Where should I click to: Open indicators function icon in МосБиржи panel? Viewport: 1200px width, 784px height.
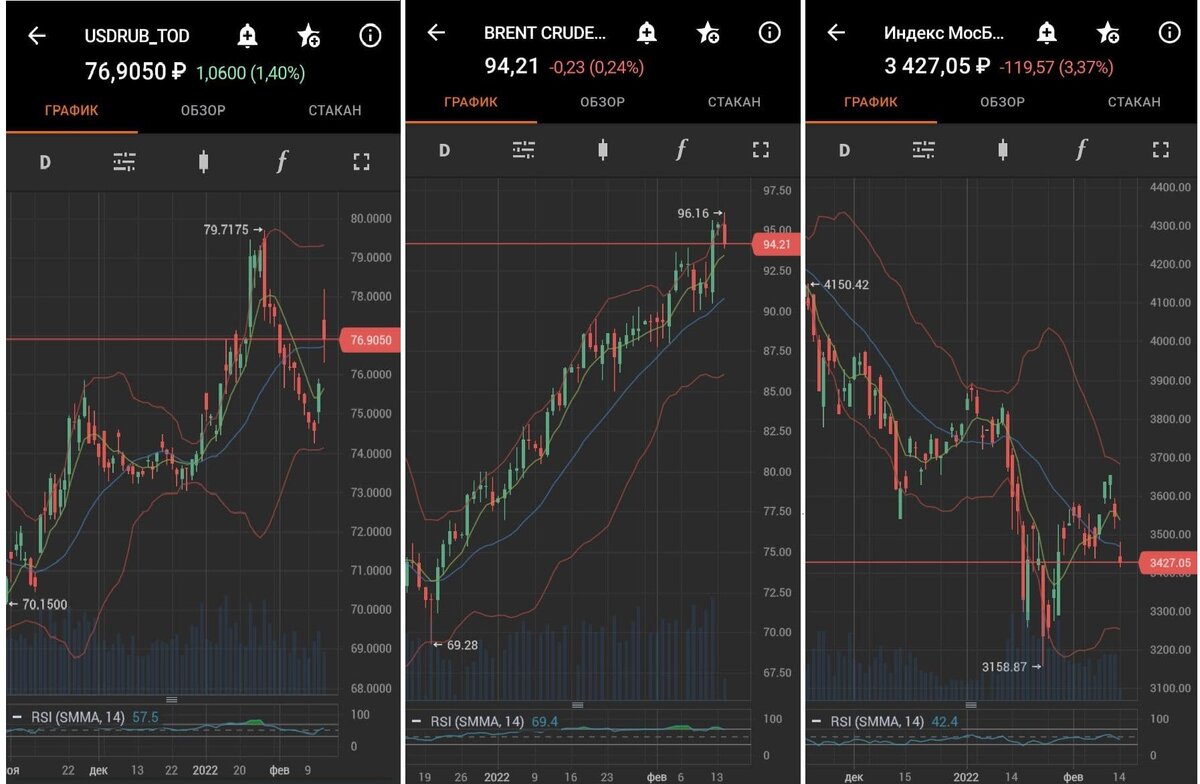click(x=1082, y=150)
